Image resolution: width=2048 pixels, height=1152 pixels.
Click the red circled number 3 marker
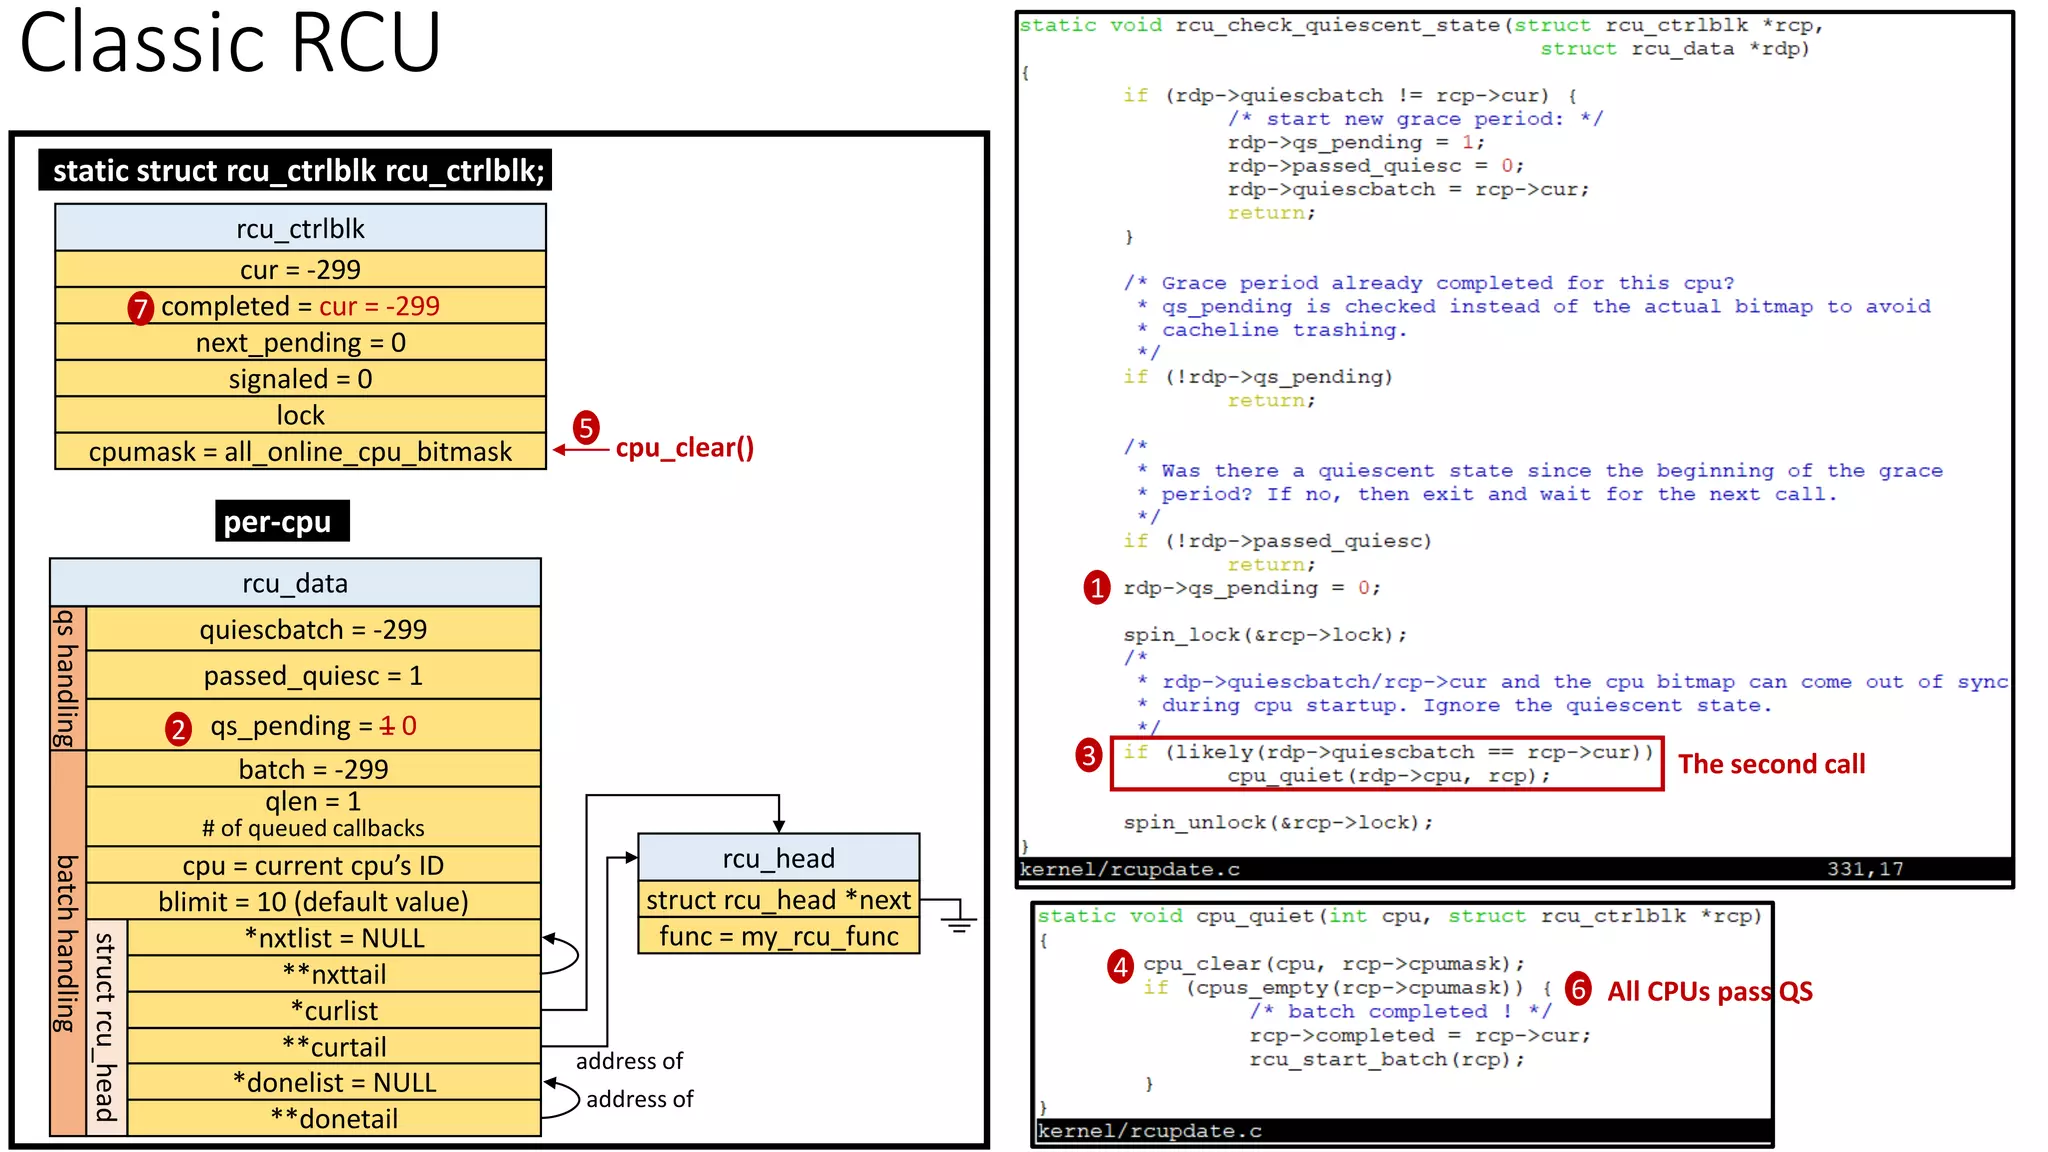(x=1088, y=755)
